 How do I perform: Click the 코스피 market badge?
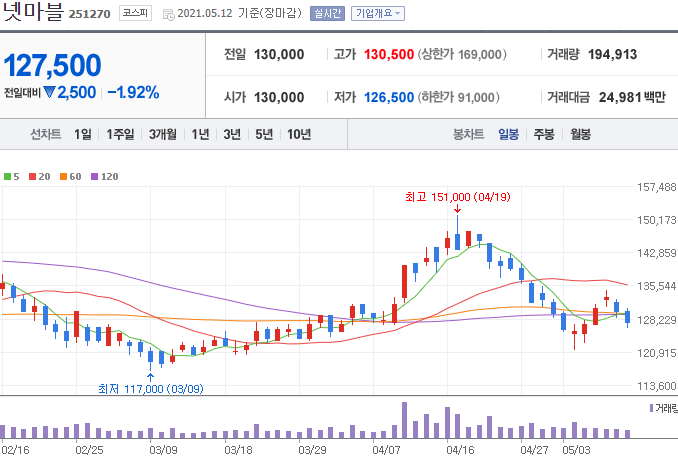(135, 13)
